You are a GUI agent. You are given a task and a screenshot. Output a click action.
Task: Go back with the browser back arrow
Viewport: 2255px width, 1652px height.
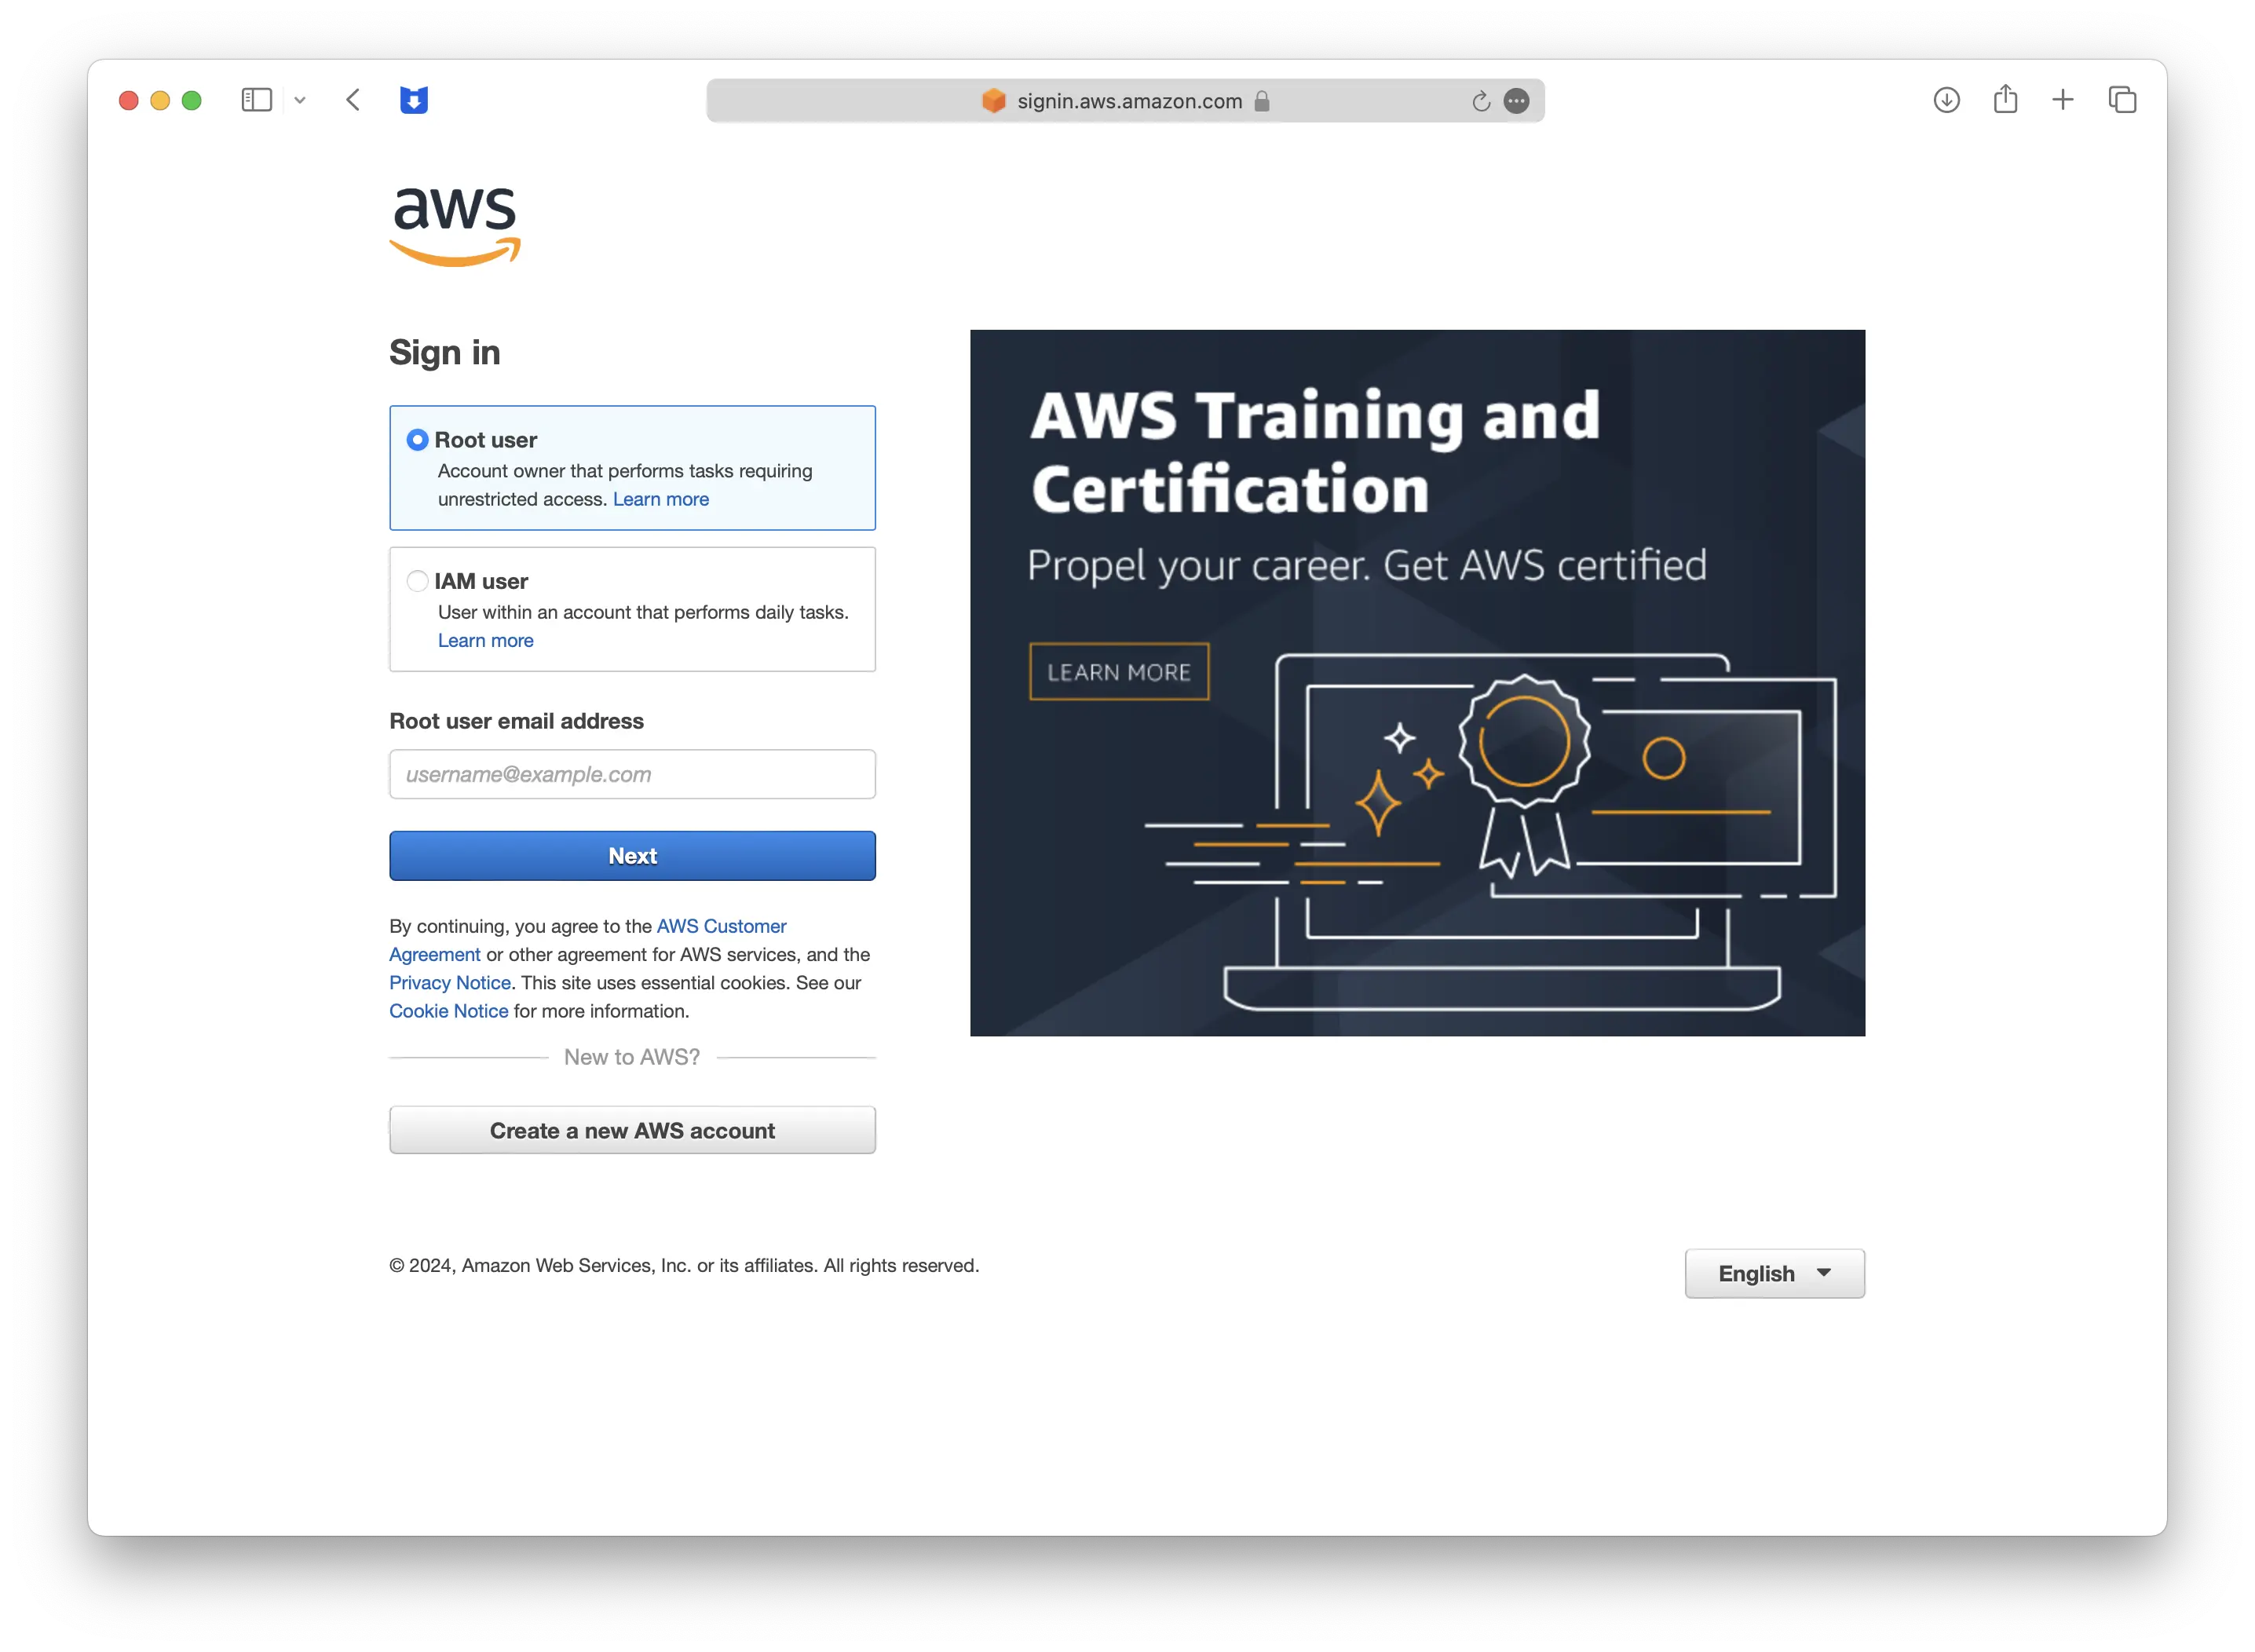[x=353, y=100]
